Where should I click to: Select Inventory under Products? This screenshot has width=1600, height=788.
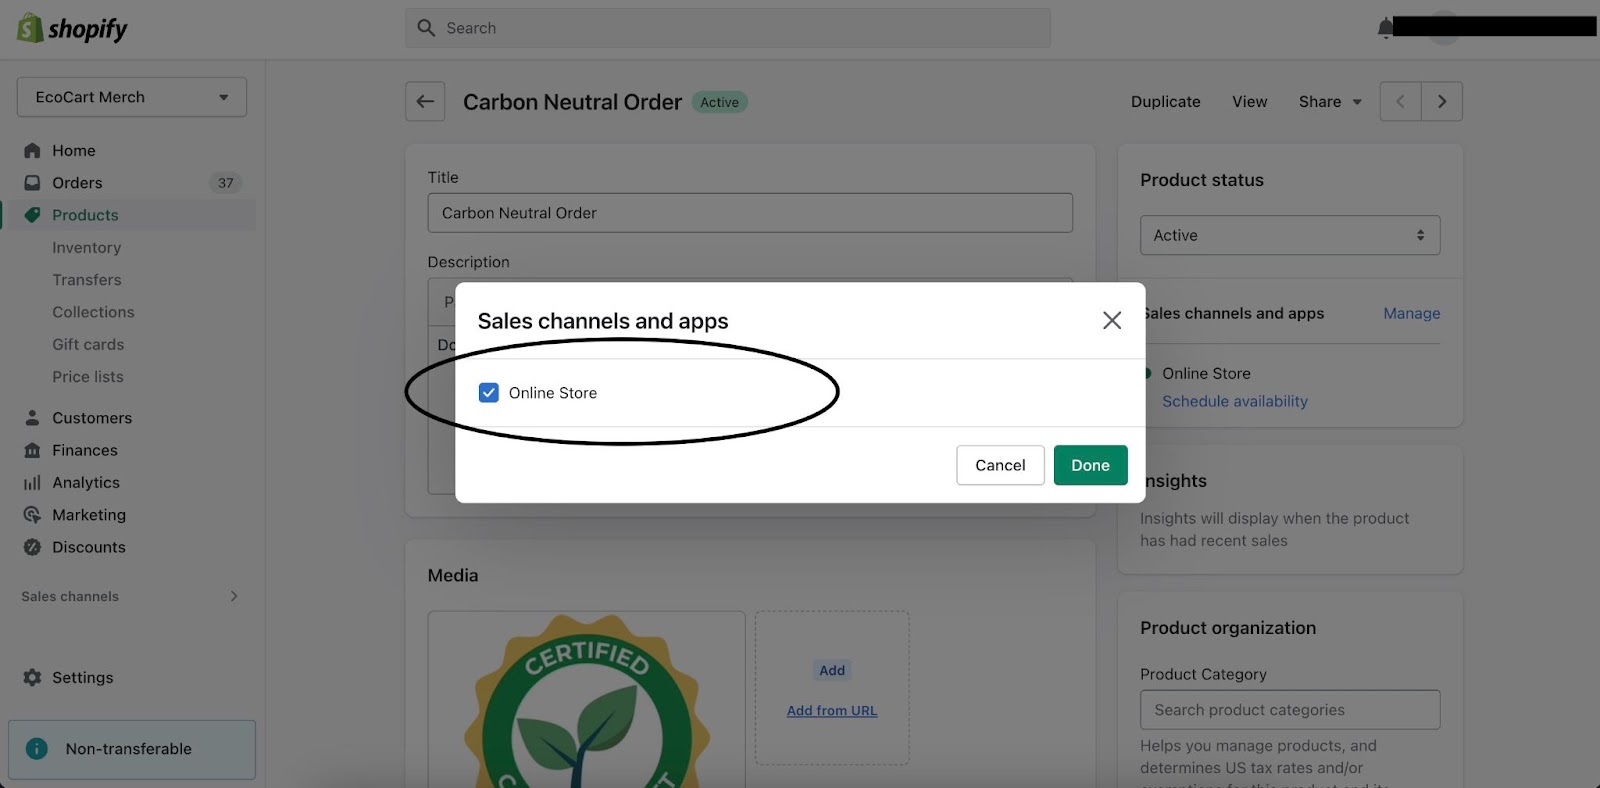87,248
